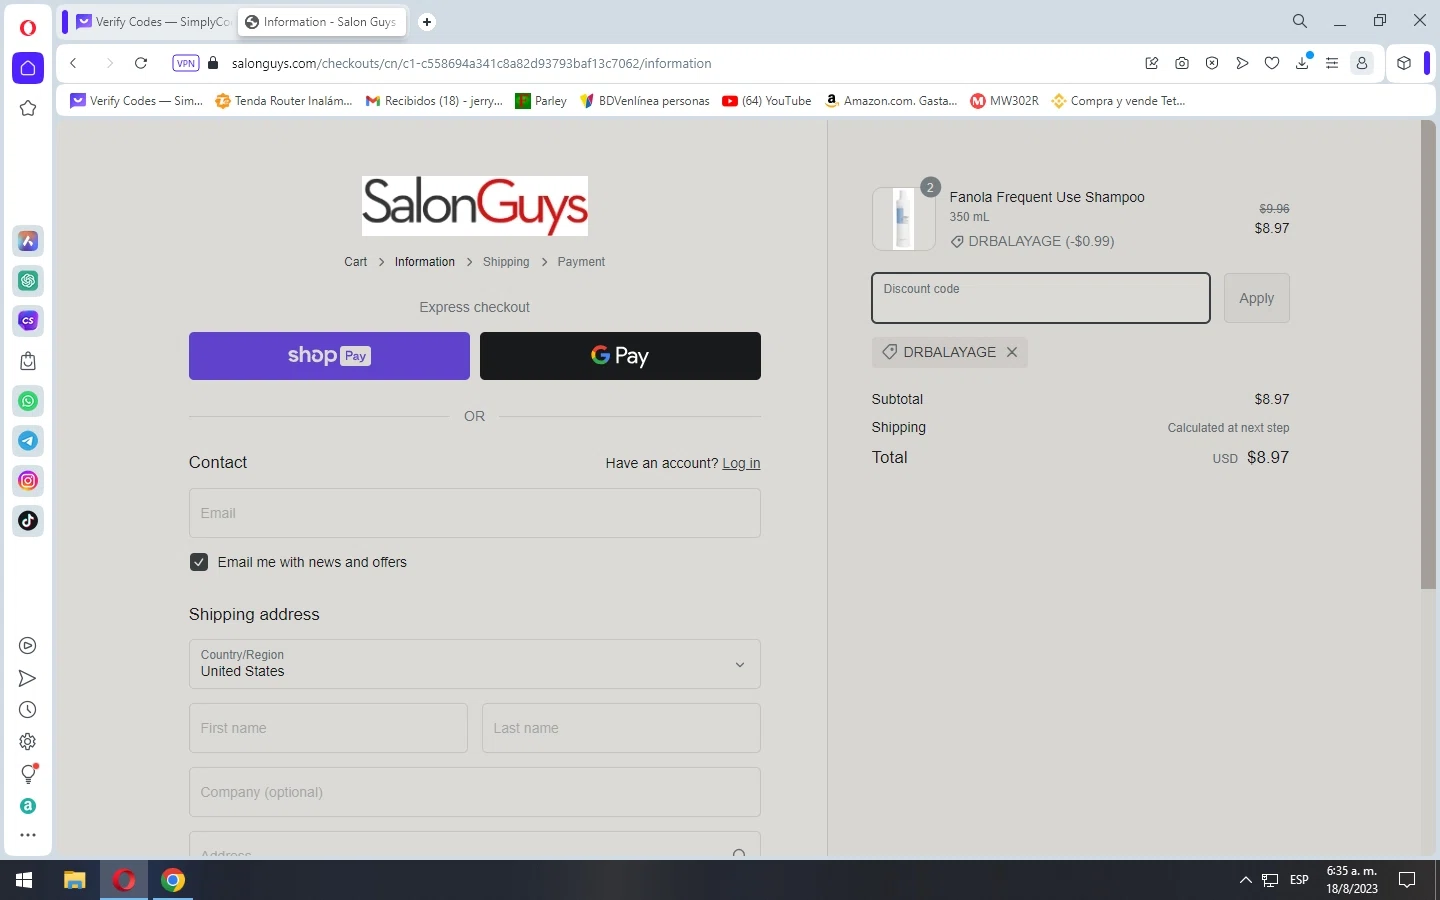The image size is (1440, 900).
Task: Open Windows notification center
Action: 1407,880
